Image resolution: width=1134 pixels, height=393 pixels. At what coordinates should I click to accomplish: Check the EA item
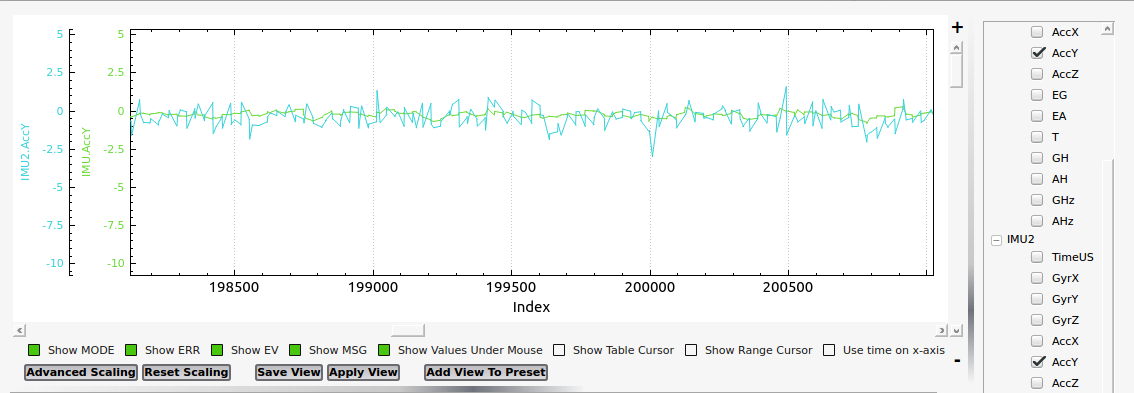pyautogui.click(x=1037, y=116)
